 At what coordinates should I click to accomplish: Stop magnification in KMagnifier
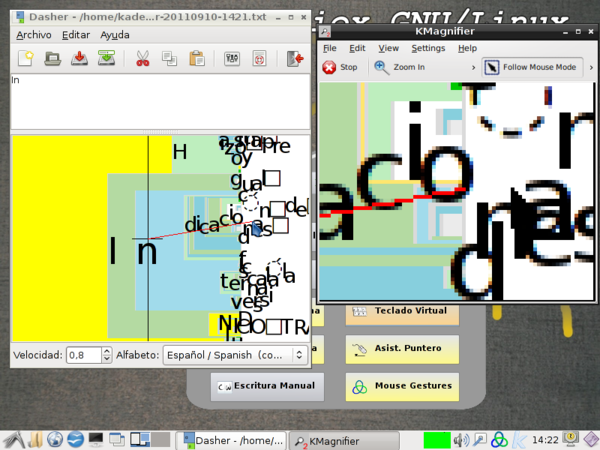click(x=340, y=67)
